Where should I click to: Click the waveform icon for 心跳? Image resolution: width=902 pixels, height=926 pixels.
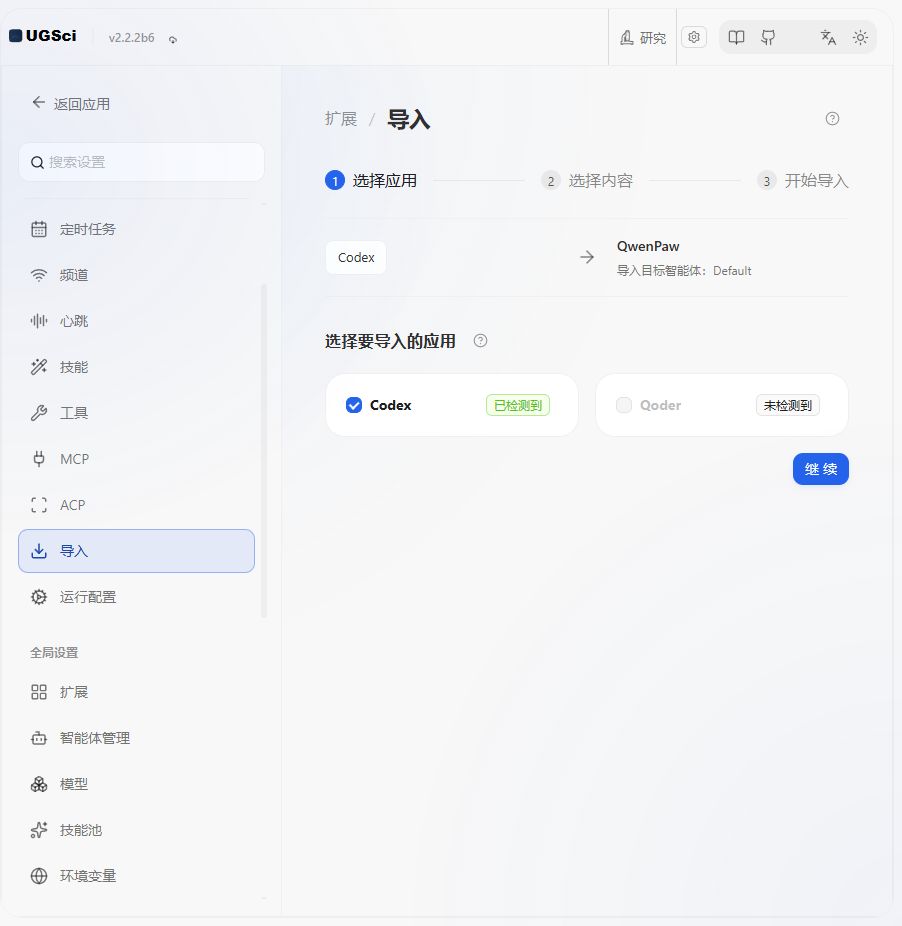tap(39, 321)
